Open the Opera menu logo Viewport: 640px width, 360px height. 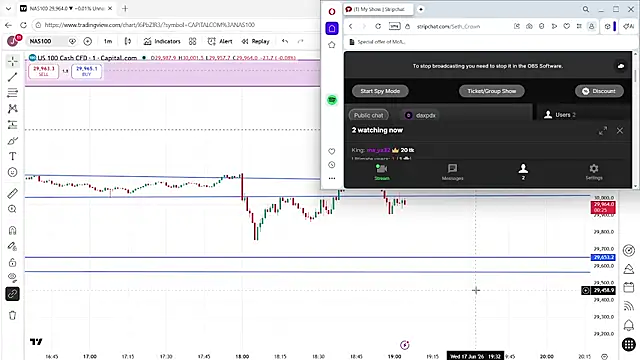(332, 11)
